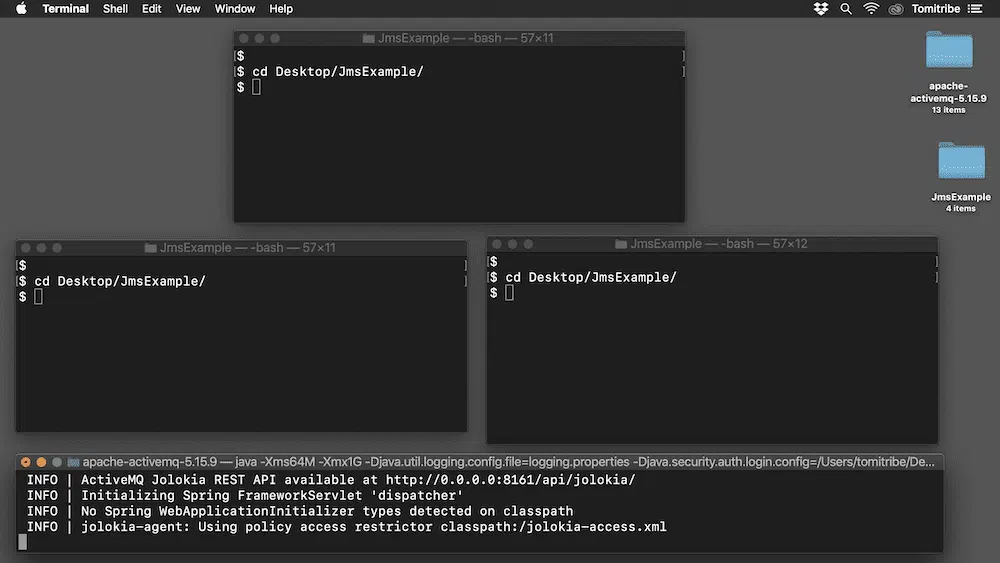
Task: Click the Dropbox menu bar icon
Action: click(821, 9)
